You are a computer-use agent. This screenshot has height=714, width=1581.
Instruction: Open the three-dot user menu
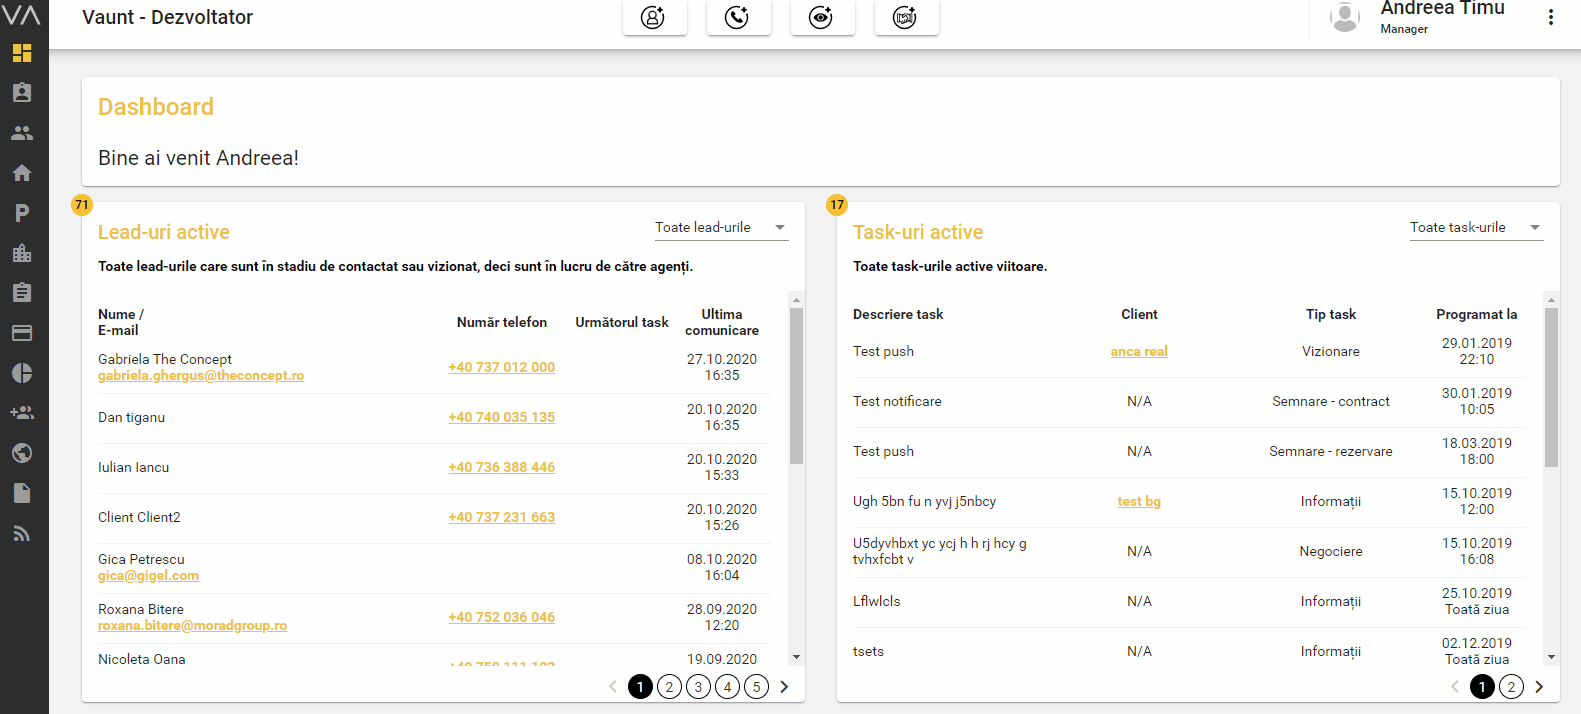pos(1550,17)
